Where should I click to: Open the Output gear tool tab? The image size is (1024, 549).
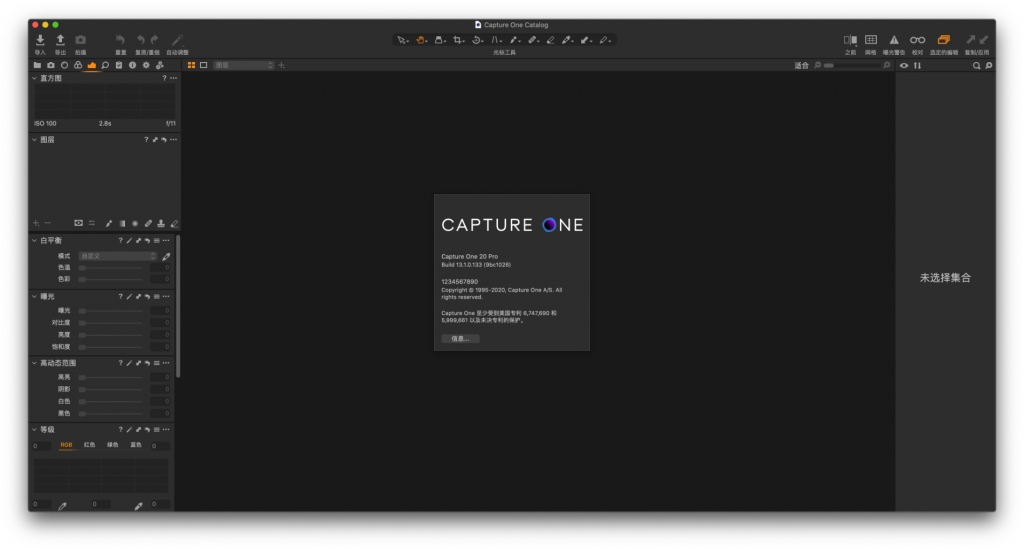click(146, 65)
